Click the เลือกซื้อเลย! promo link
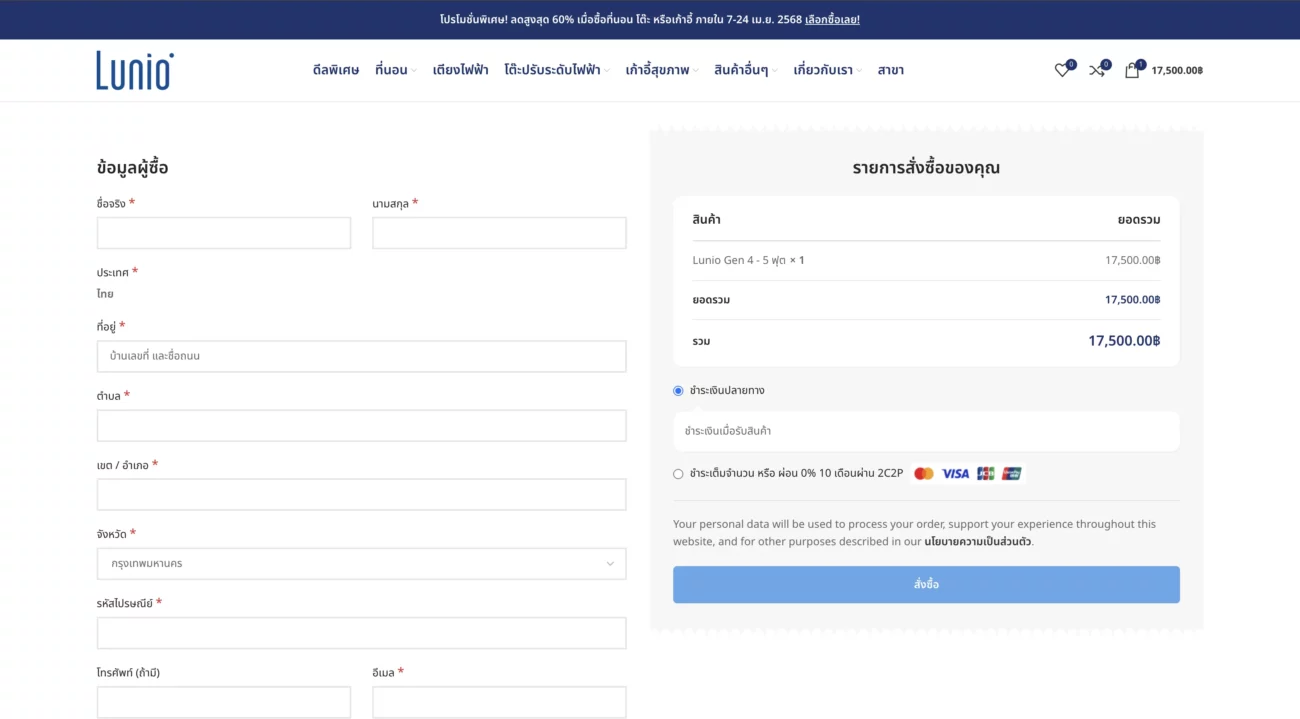 pos(832,19)
